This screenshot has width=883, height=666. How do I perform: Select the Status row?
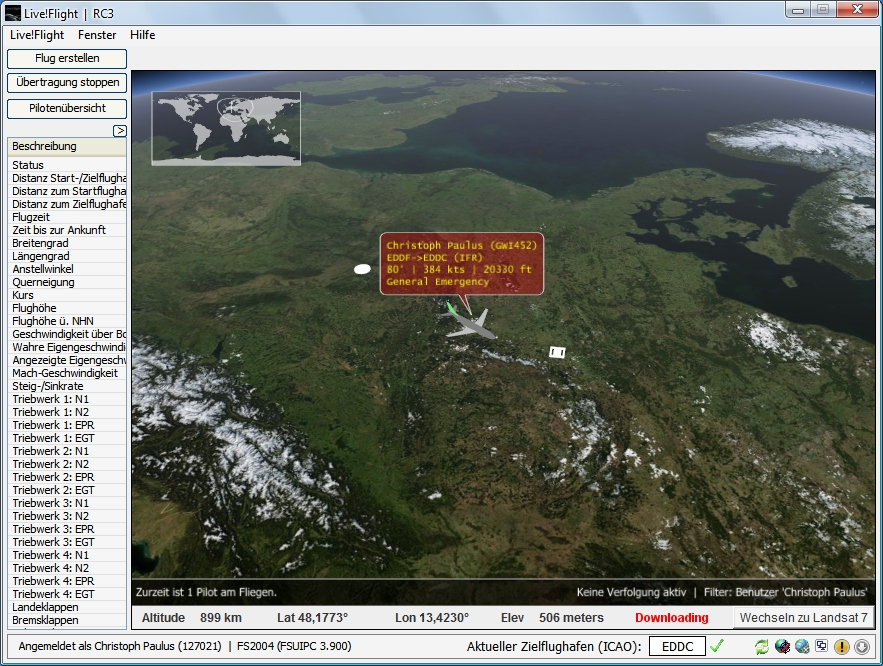(67, 165)
